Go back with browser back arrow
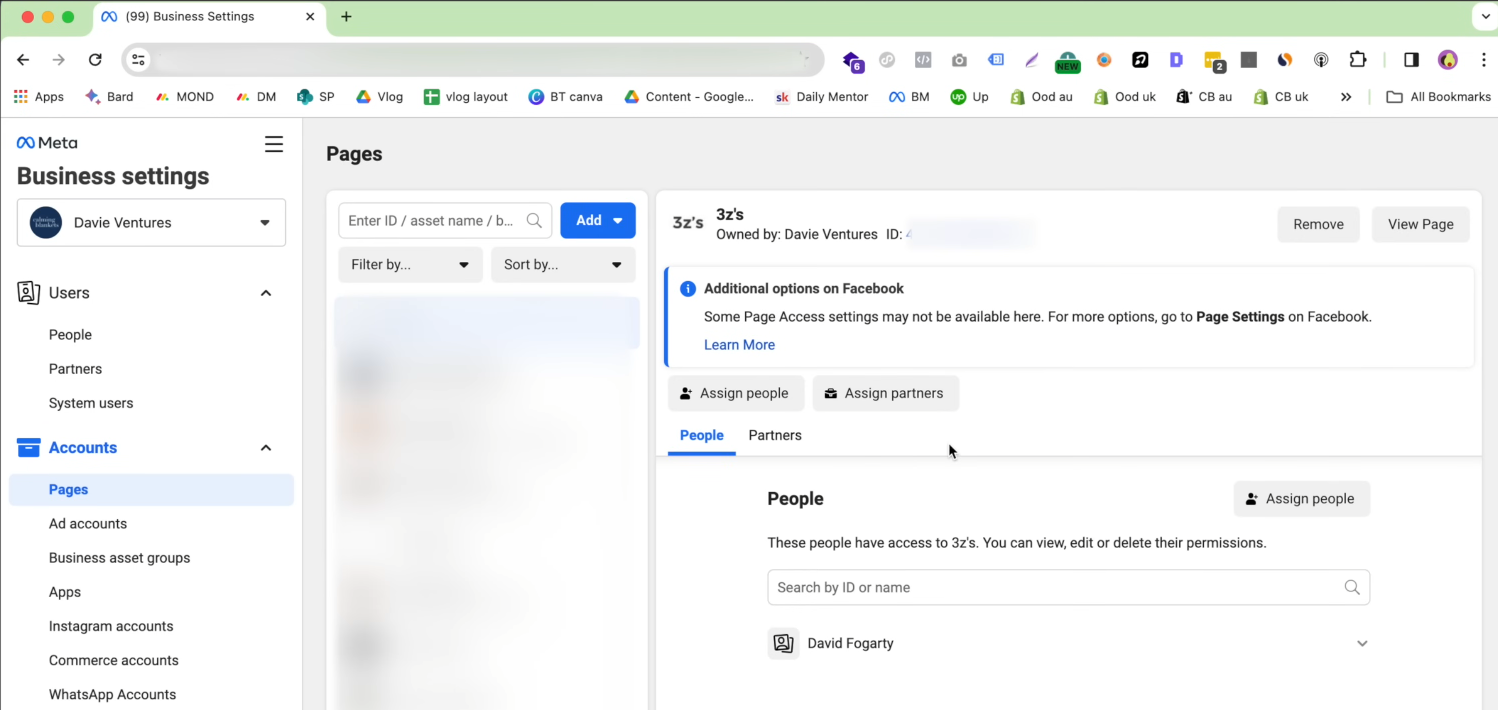The height and width of the screenshot is (710, 1498). point(23,60)
